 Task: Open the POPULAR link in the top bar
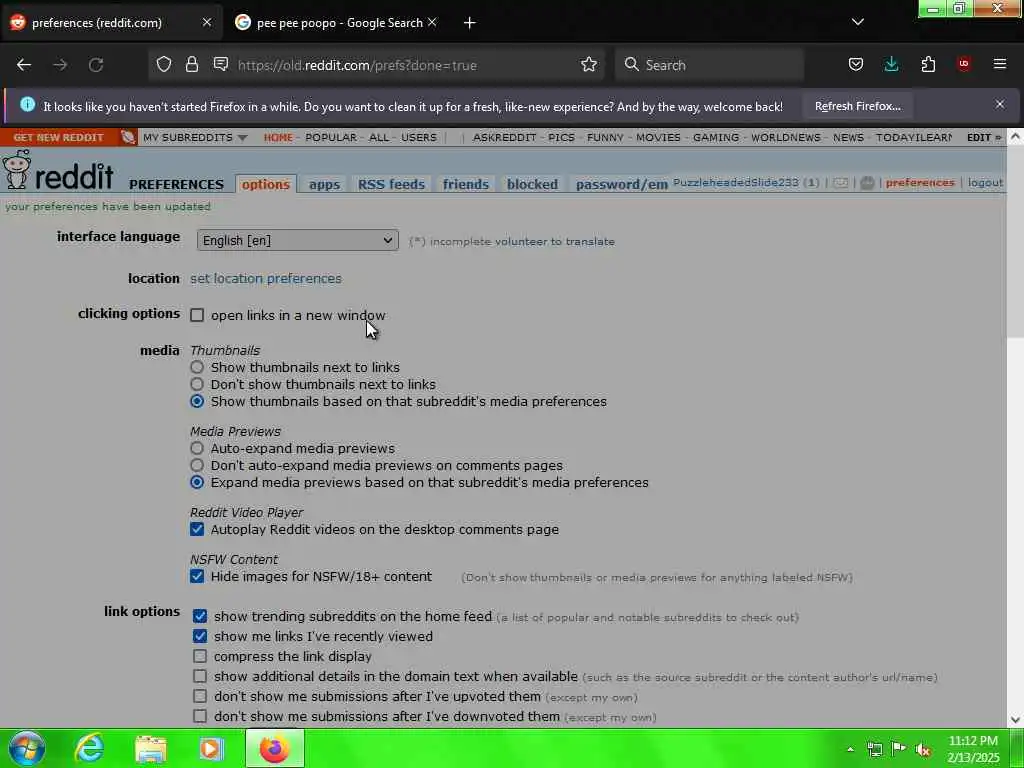(331, 137)
